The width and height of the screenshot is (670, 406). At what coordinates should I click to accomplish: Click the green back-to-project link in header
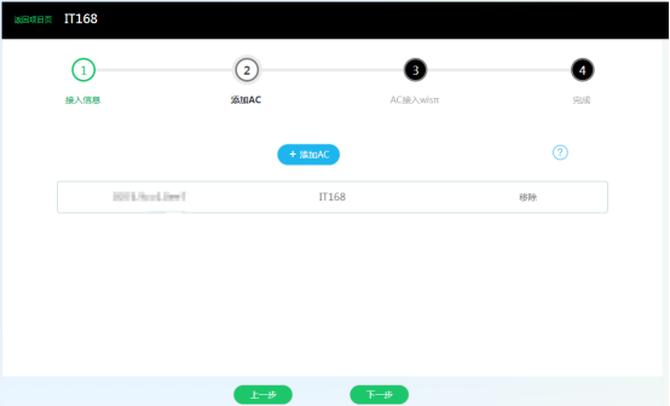[x=33, y=20]
